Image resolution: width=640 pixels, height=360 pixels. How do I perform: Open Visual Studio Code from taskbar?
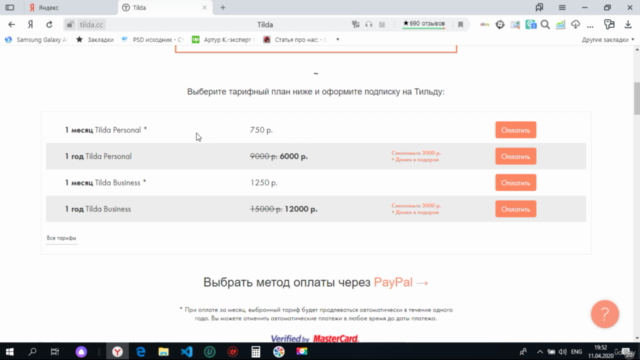click(x=187, y=351)
